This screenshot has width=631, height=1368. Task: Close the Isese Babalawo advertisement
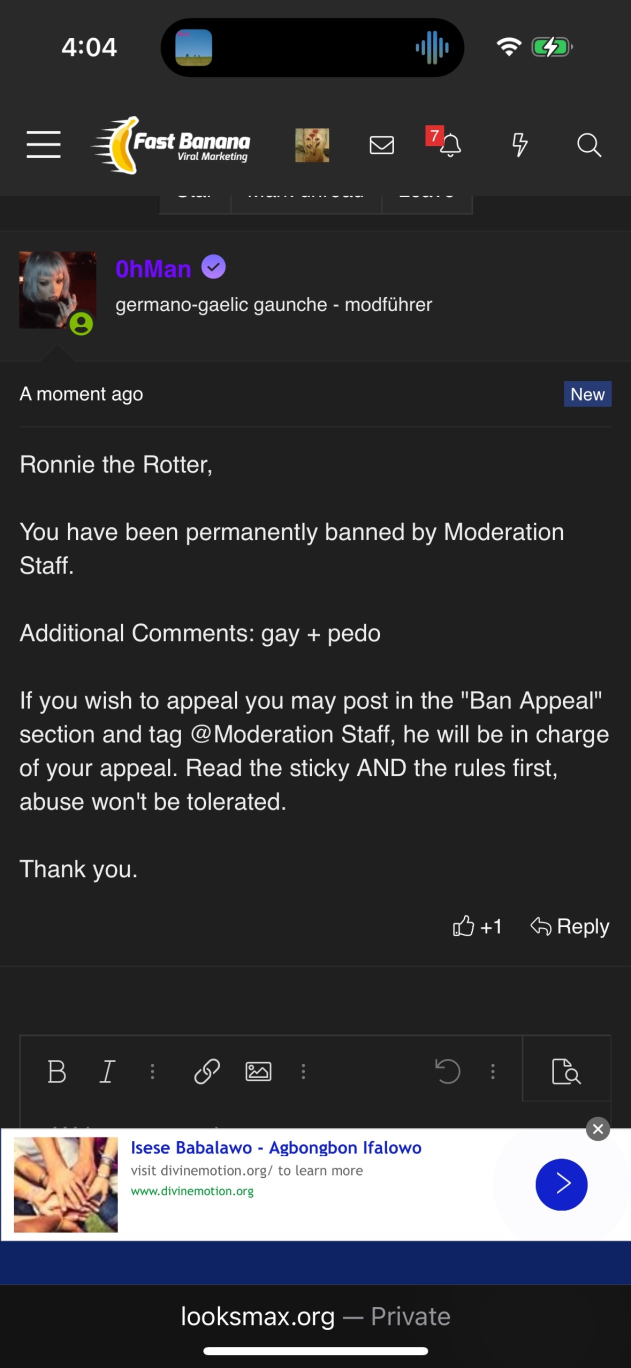coord(598,1129)
